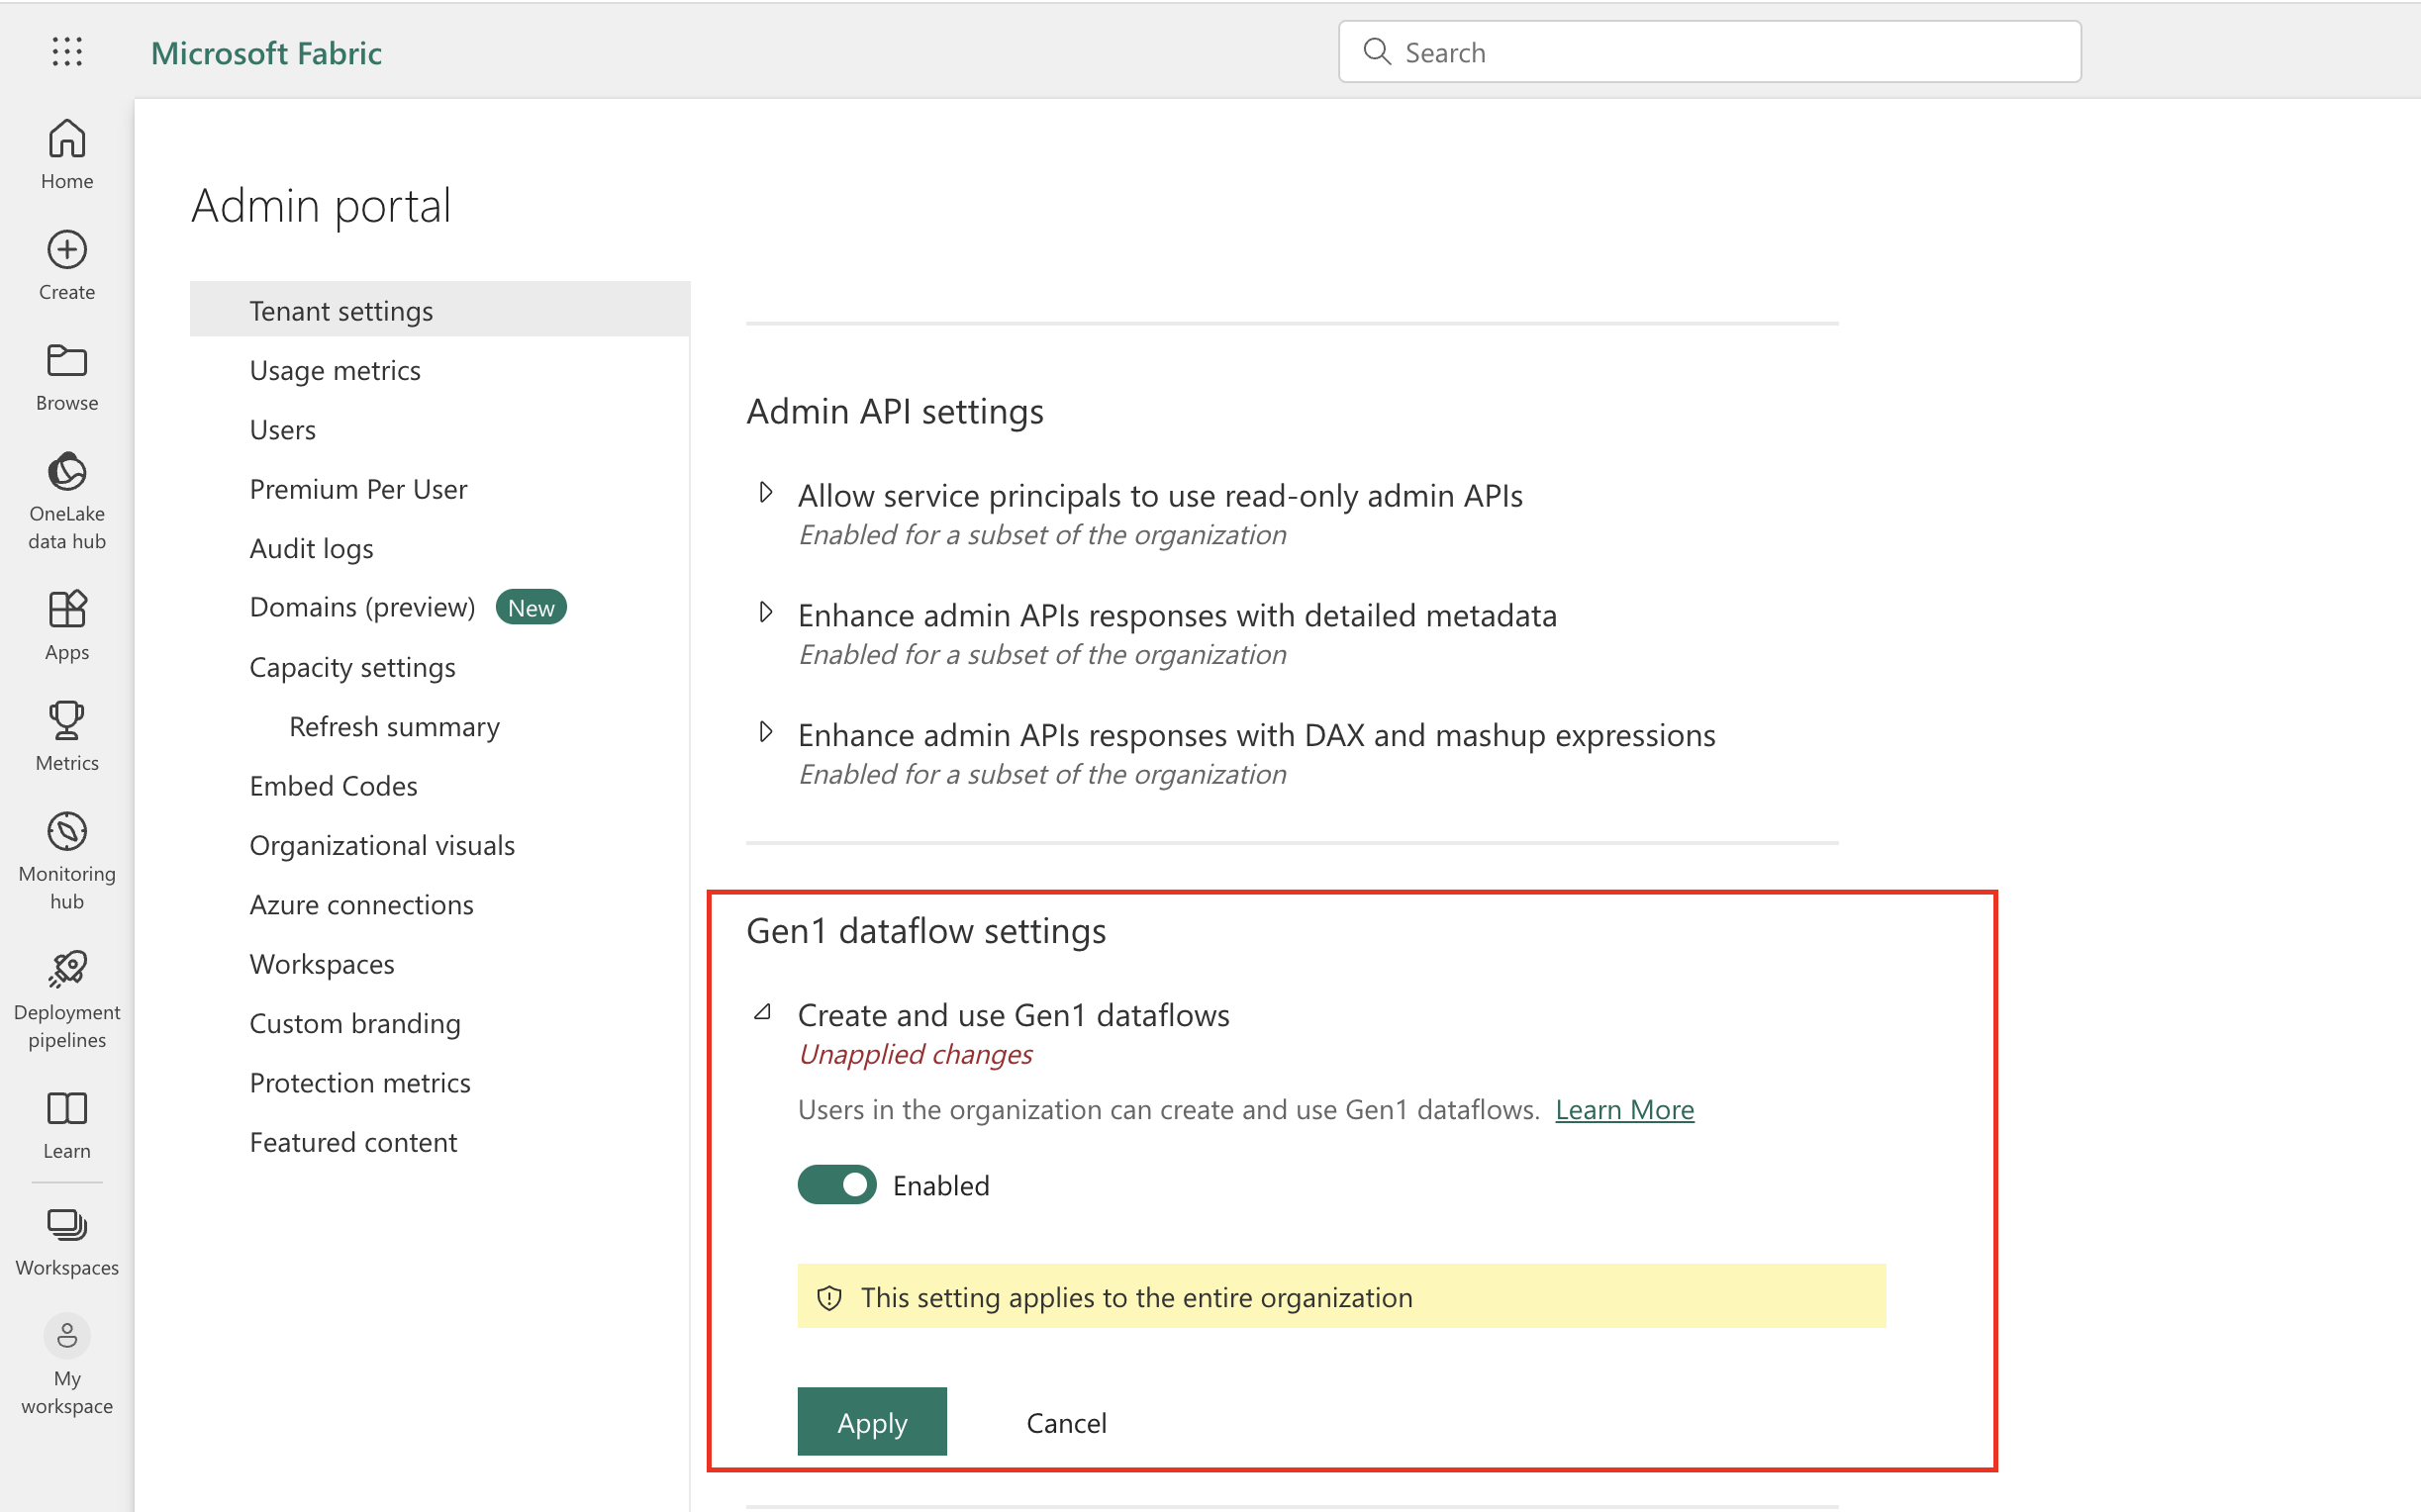Viewport: 2421px width, 1512px height.
Task: Click the search magnifier icon
Action: 1377,52
